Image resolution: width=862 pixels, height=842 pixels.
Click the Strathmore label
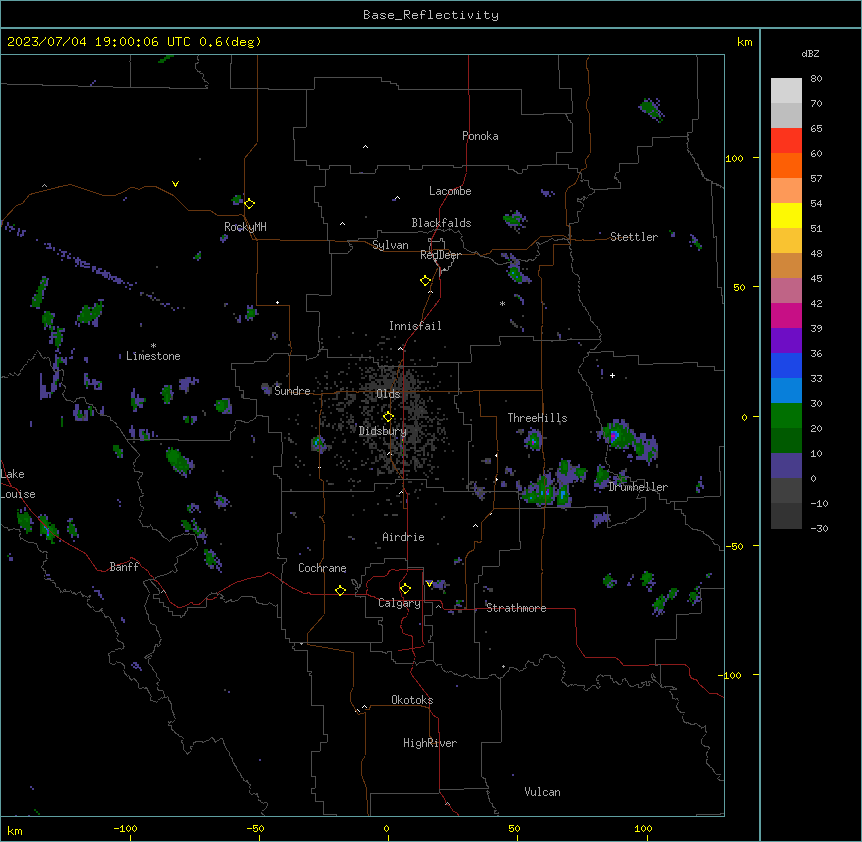coord(516,608)
